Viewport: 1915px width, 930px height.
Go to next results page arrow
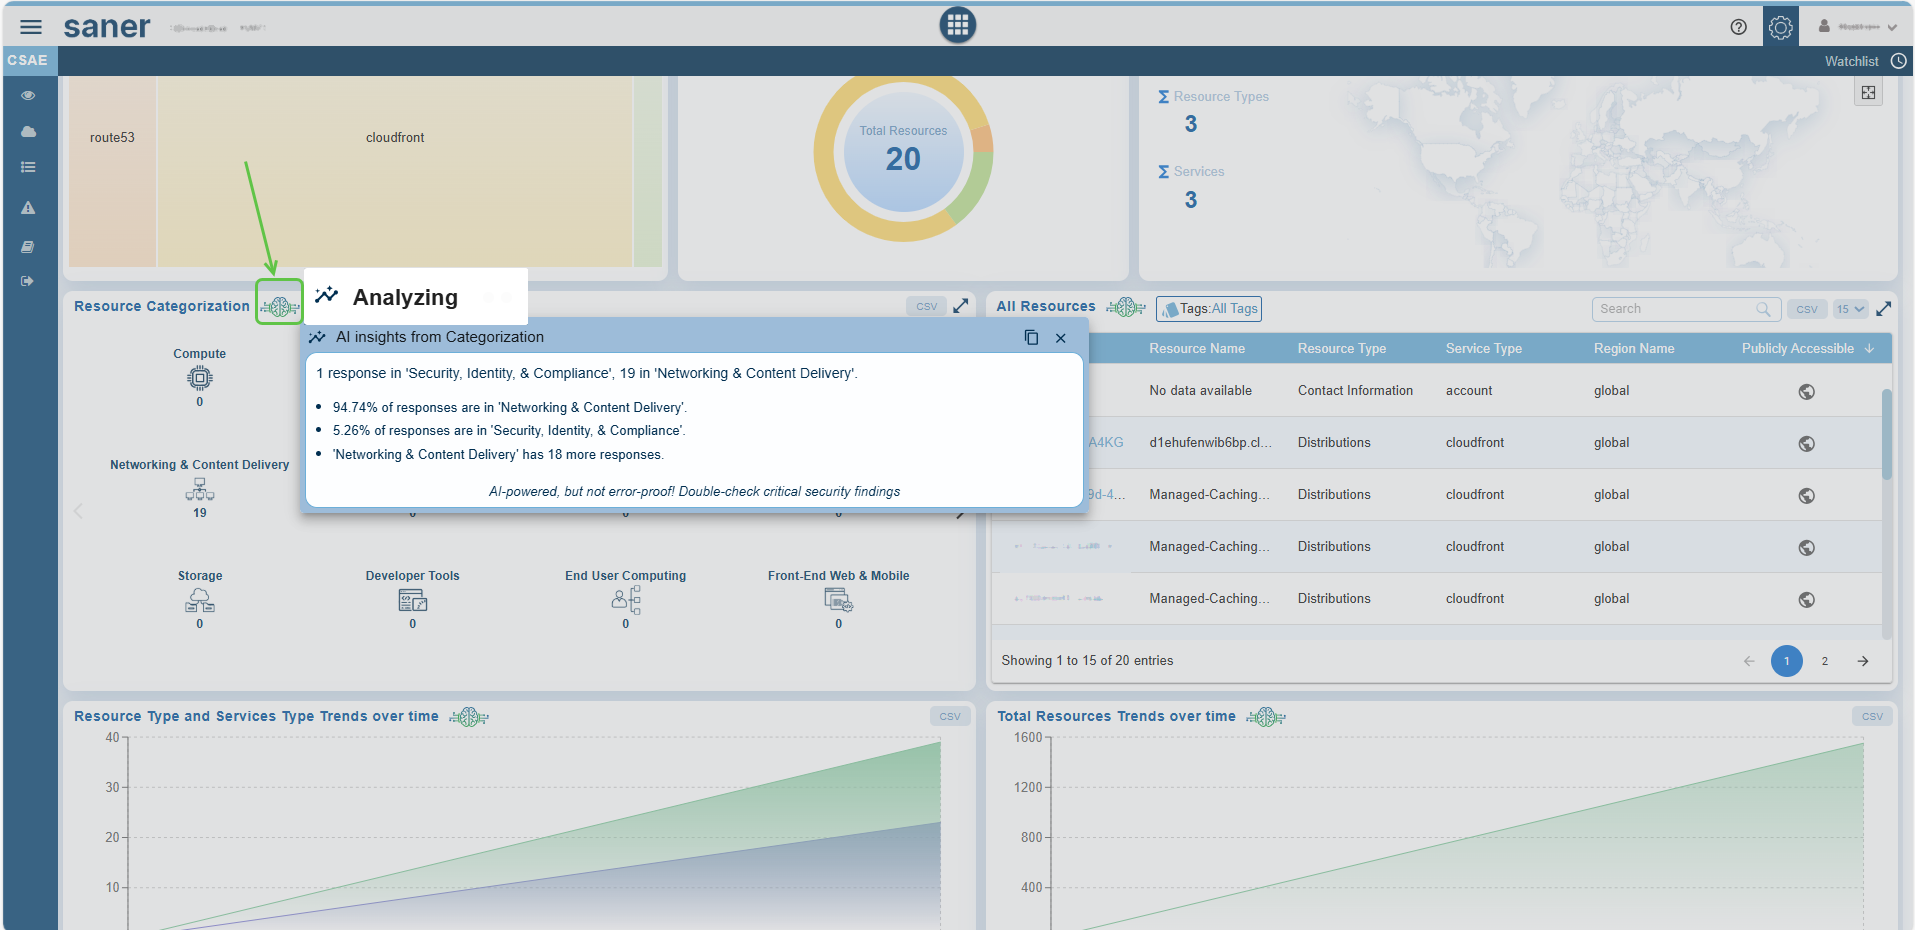[x=1863, y=661]
